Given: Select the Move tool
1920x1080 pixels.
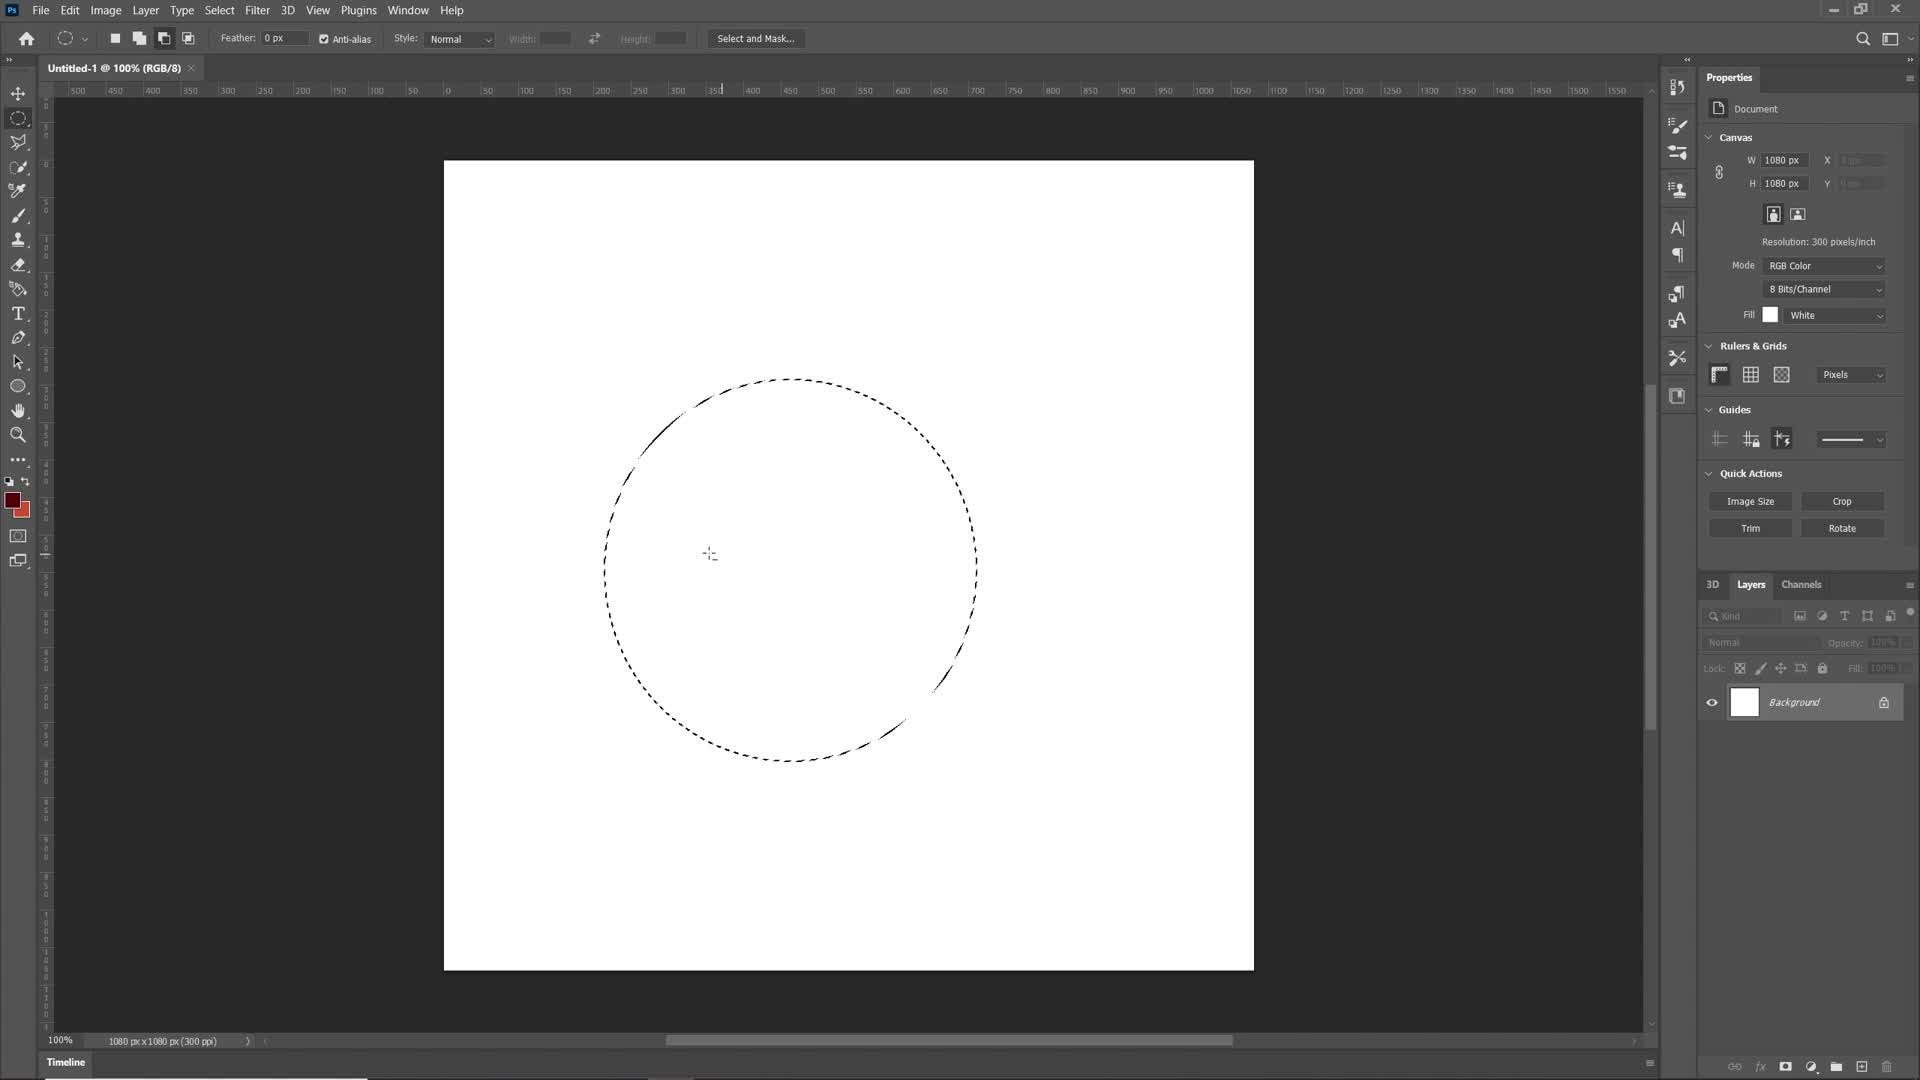Looking at the screenshot, I should coord(18,94).
